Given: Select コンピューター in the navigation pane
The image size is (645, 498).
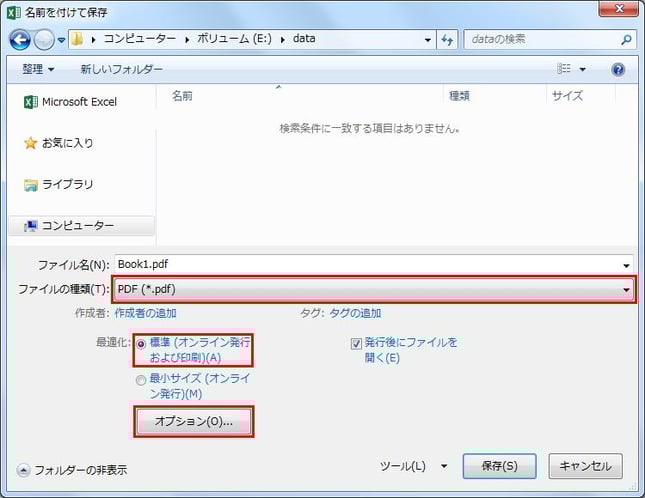Looking at the screenshot, I should click(x=81, y=226).
